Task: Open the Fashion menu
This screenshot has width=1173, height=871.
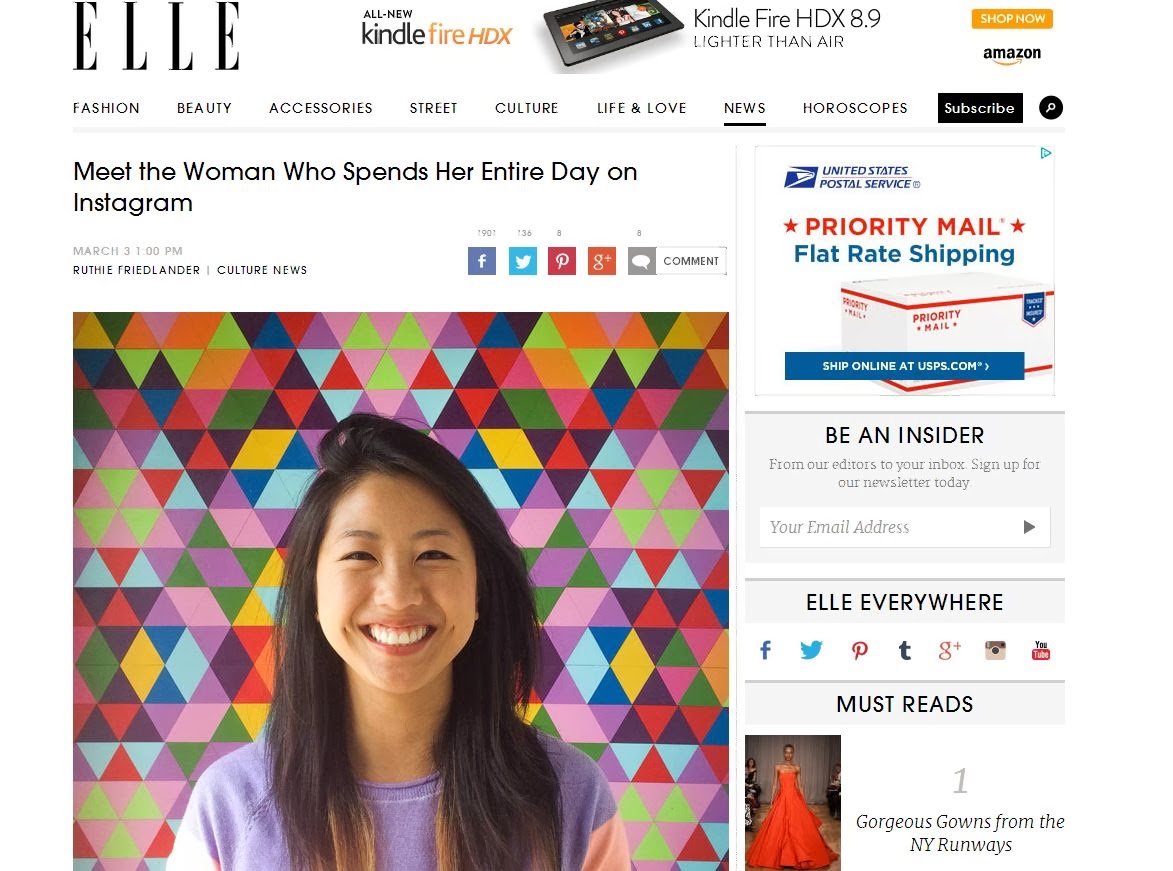Action: (106, 108)
